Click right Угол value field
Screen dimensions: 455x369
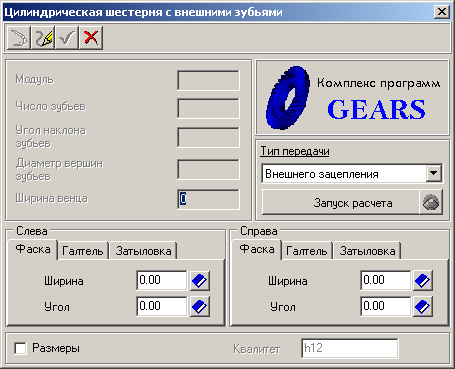[386, 306]
